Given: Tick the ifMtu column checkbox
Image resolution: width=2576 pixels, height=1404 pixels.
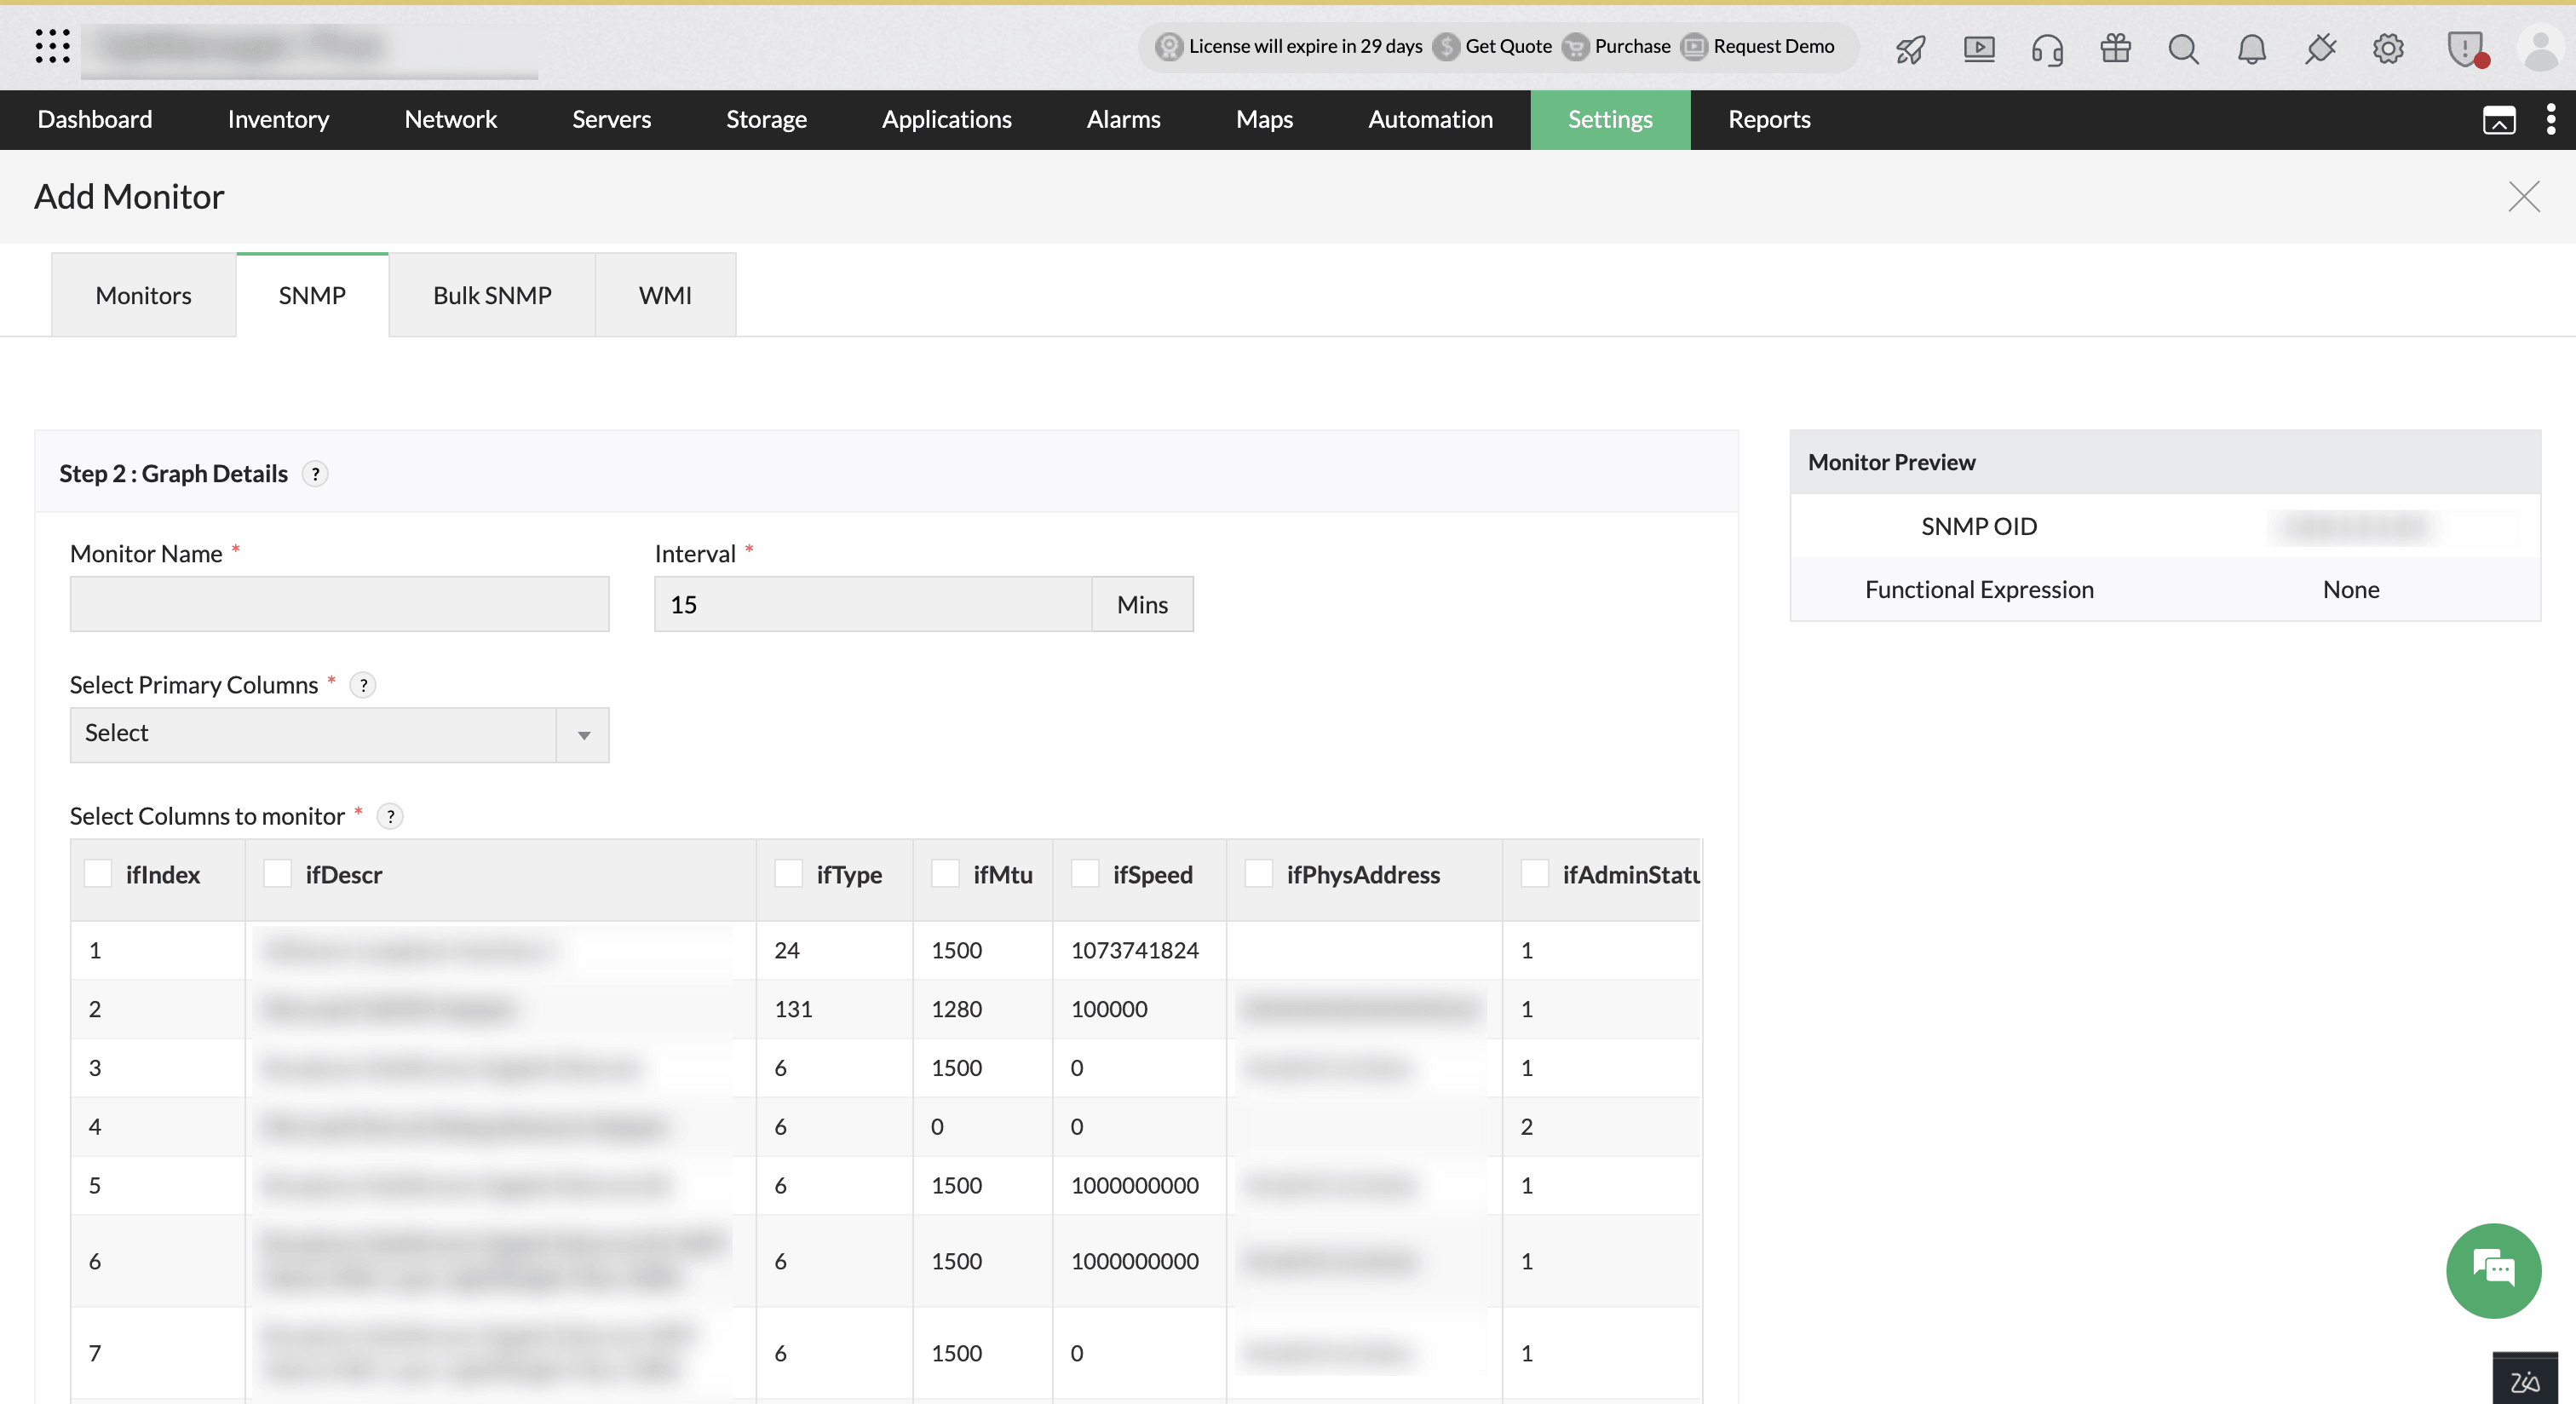Looking at the screenshot, I should [x=945, y=873].
